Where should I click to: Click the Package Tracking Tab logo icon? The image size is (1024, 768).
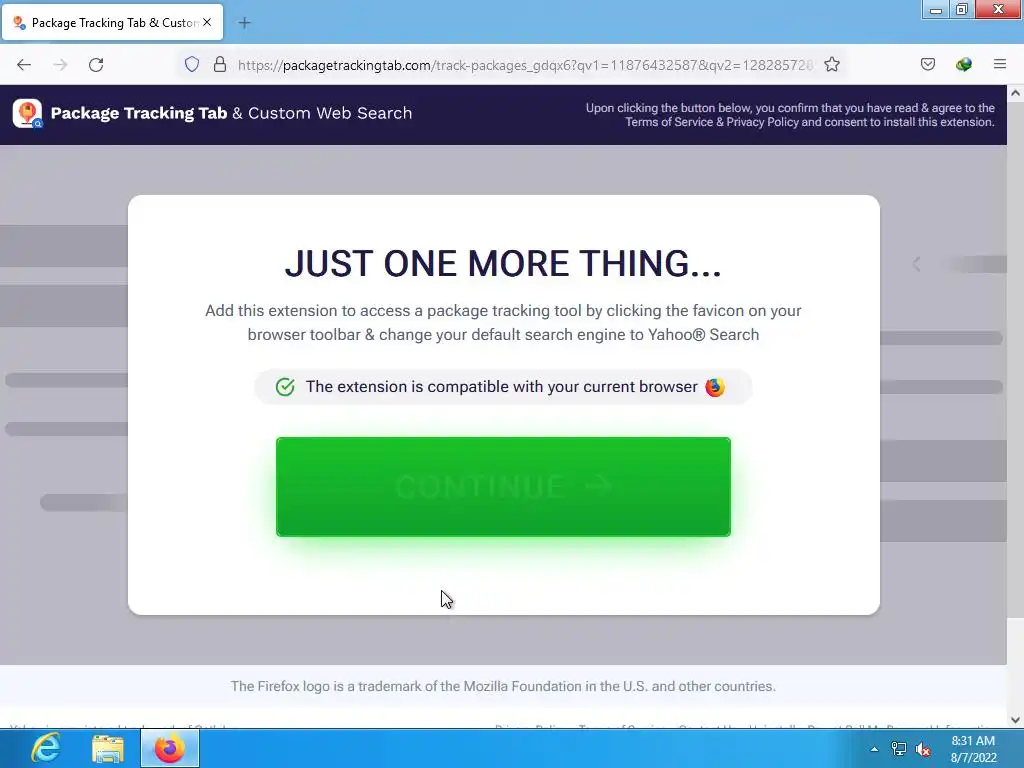coord(27,114)
